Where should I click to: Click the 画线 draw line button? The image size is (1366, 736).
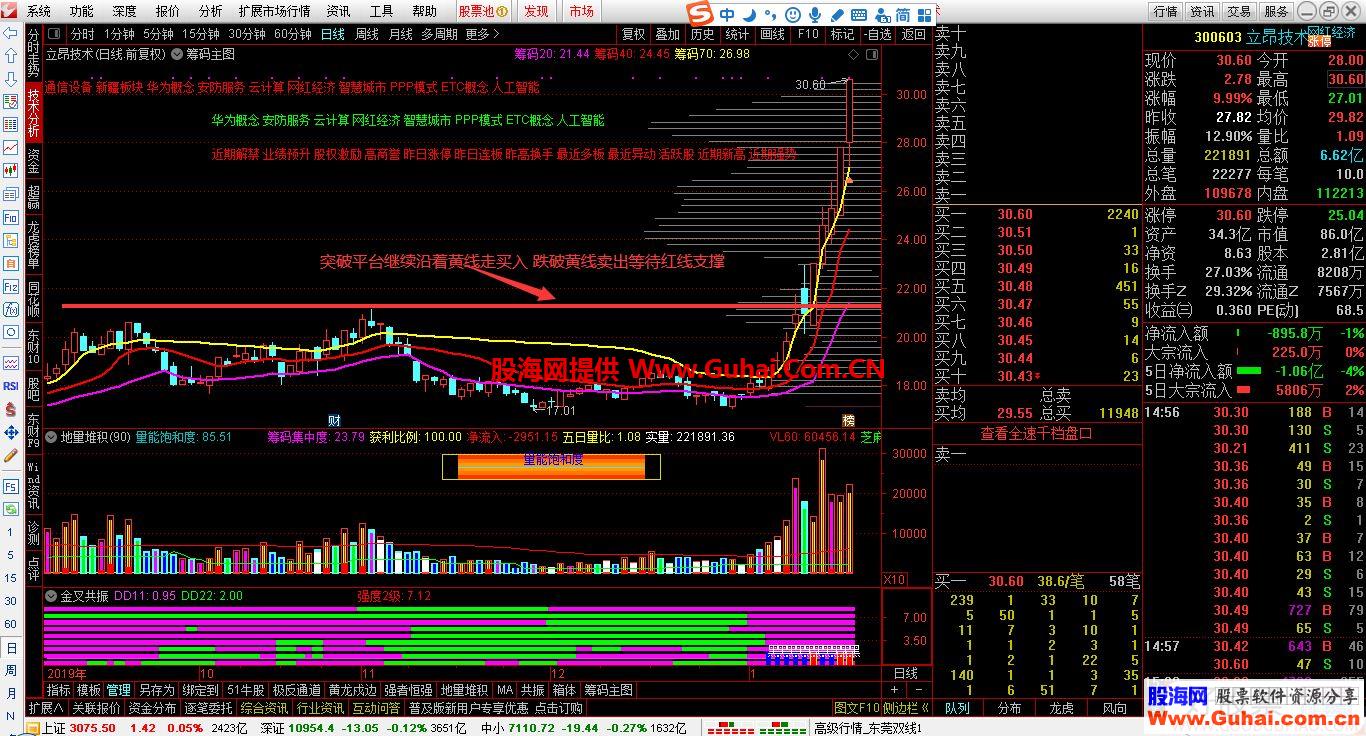(x=773, y=34)
